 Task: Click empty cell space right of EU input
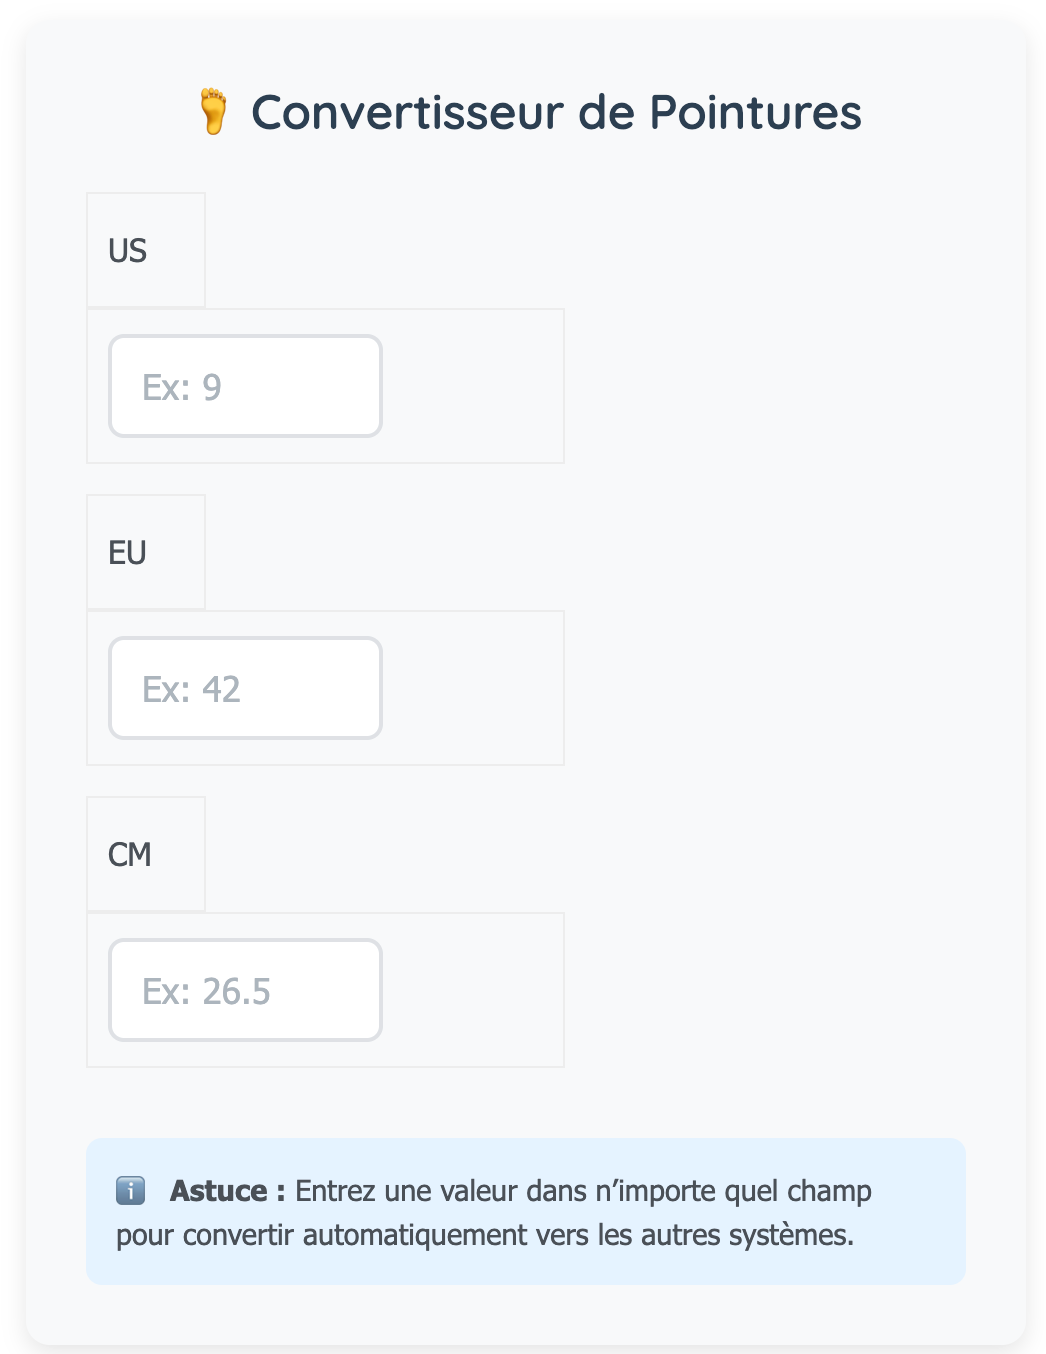tap(472, 688)
